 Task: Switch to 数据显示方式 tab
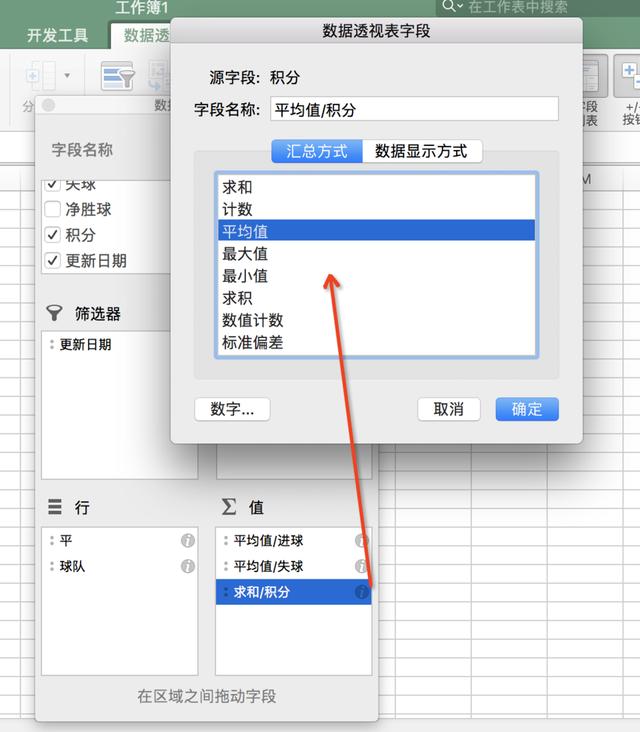(422, 151)
